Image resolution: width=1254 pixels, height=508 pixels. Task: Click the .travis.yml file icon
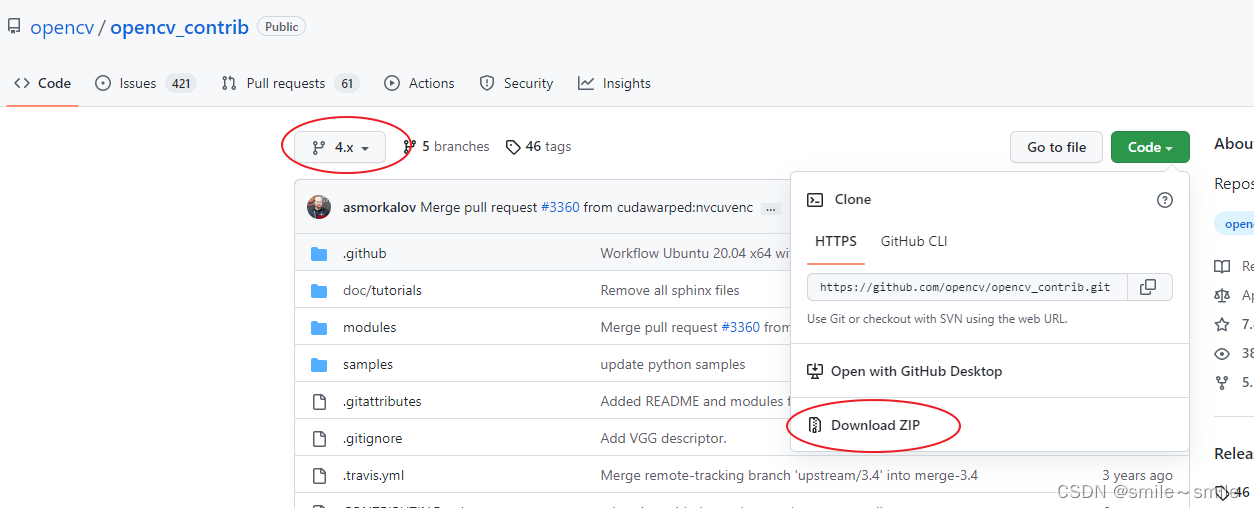(x=319, y=476)
